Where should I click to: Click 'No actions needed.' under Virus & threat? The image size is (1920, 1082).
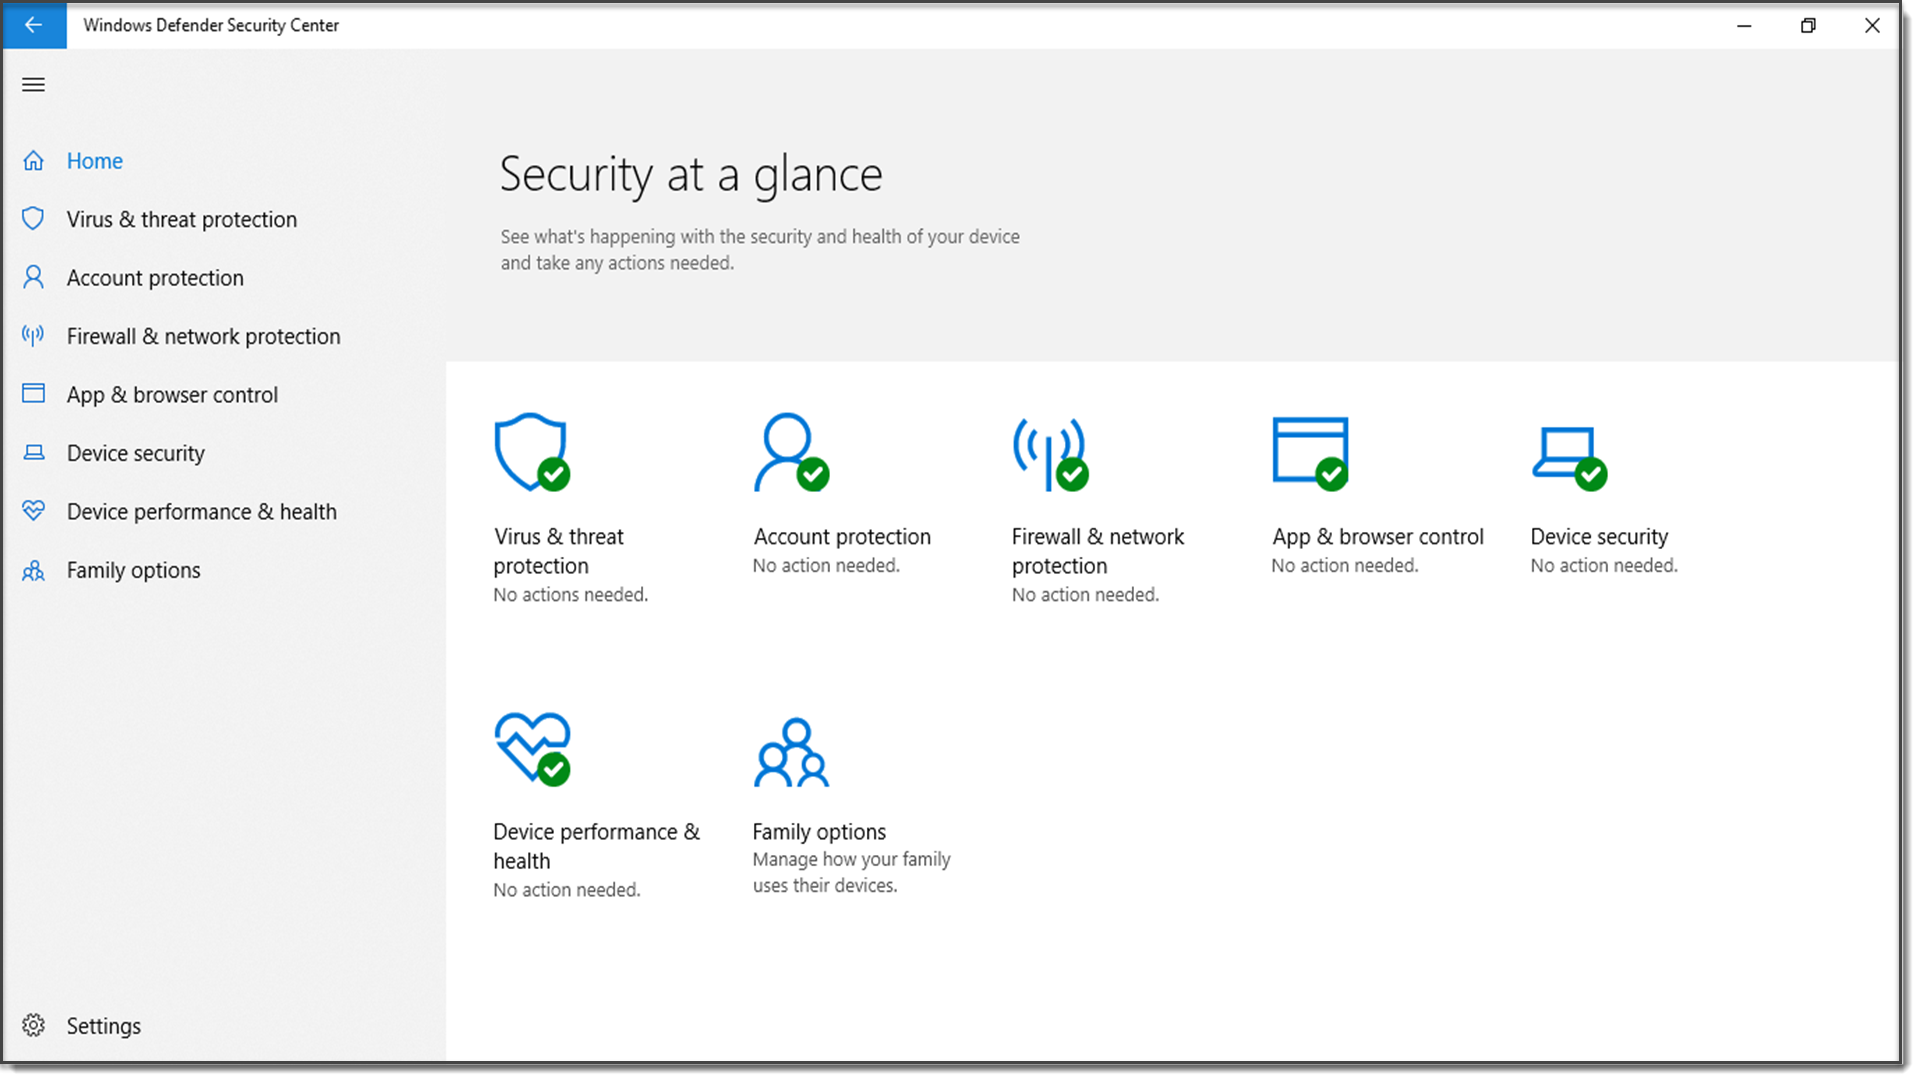point(571,595)
